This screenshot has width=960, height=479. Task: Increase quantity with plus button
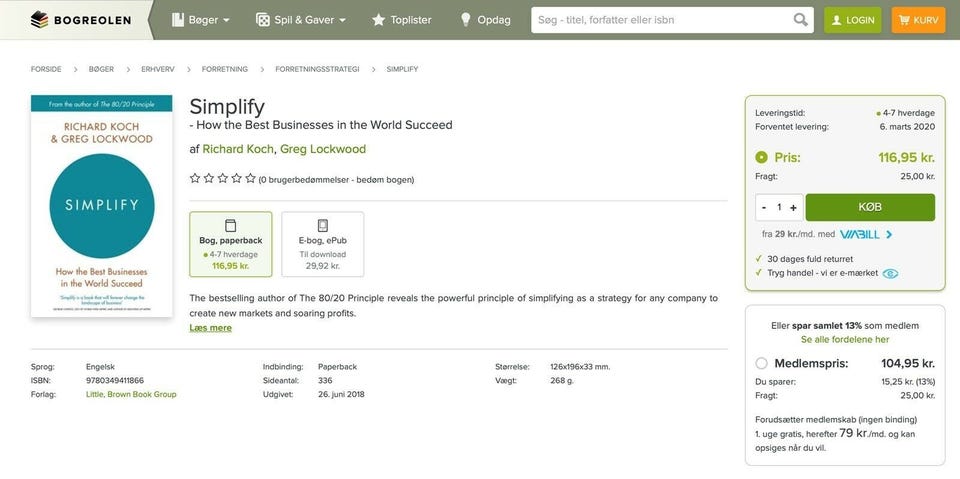point(794,207)
